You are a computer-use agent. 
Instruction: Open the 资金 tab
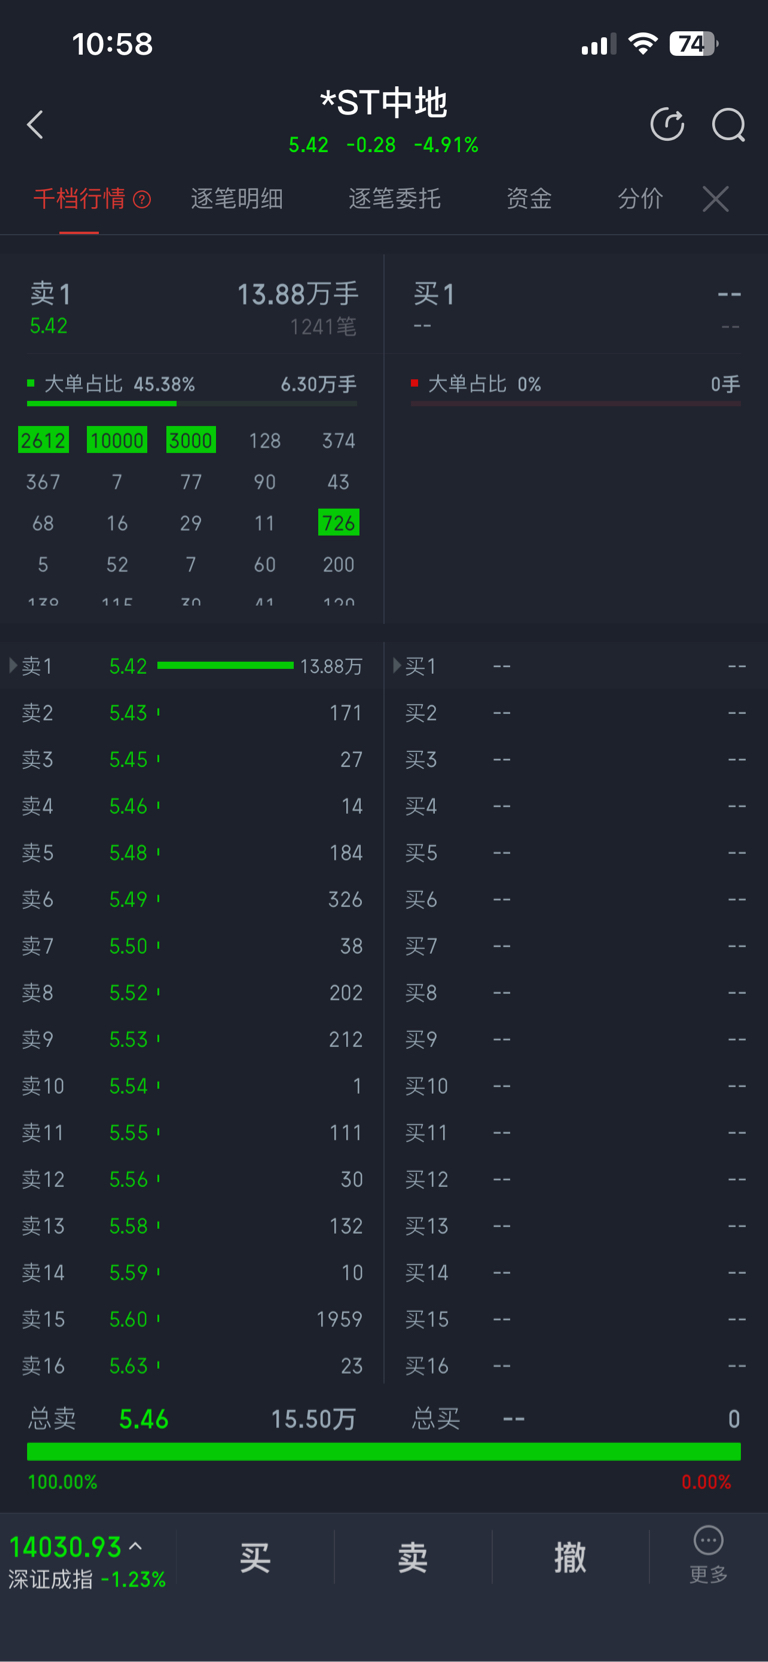529,199
